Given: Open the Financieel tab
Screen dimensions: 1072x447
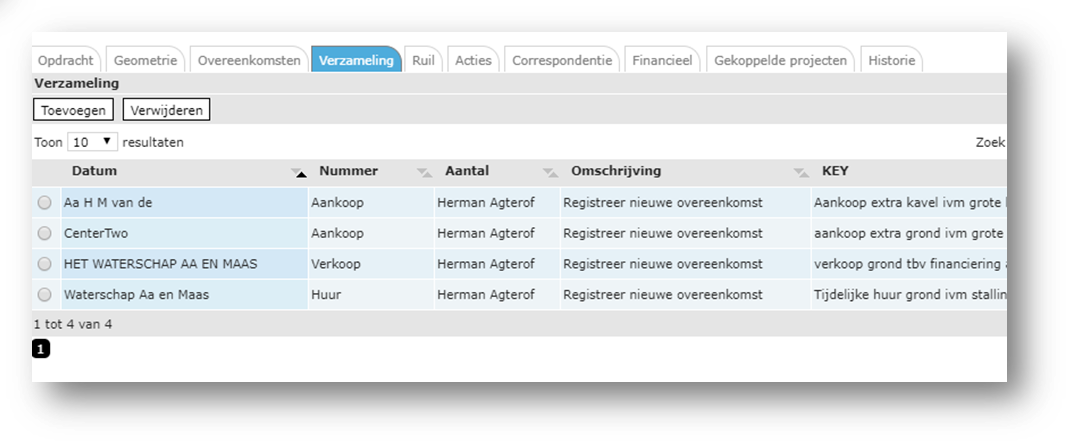Looking at the screenshot, I should [662, 60].
